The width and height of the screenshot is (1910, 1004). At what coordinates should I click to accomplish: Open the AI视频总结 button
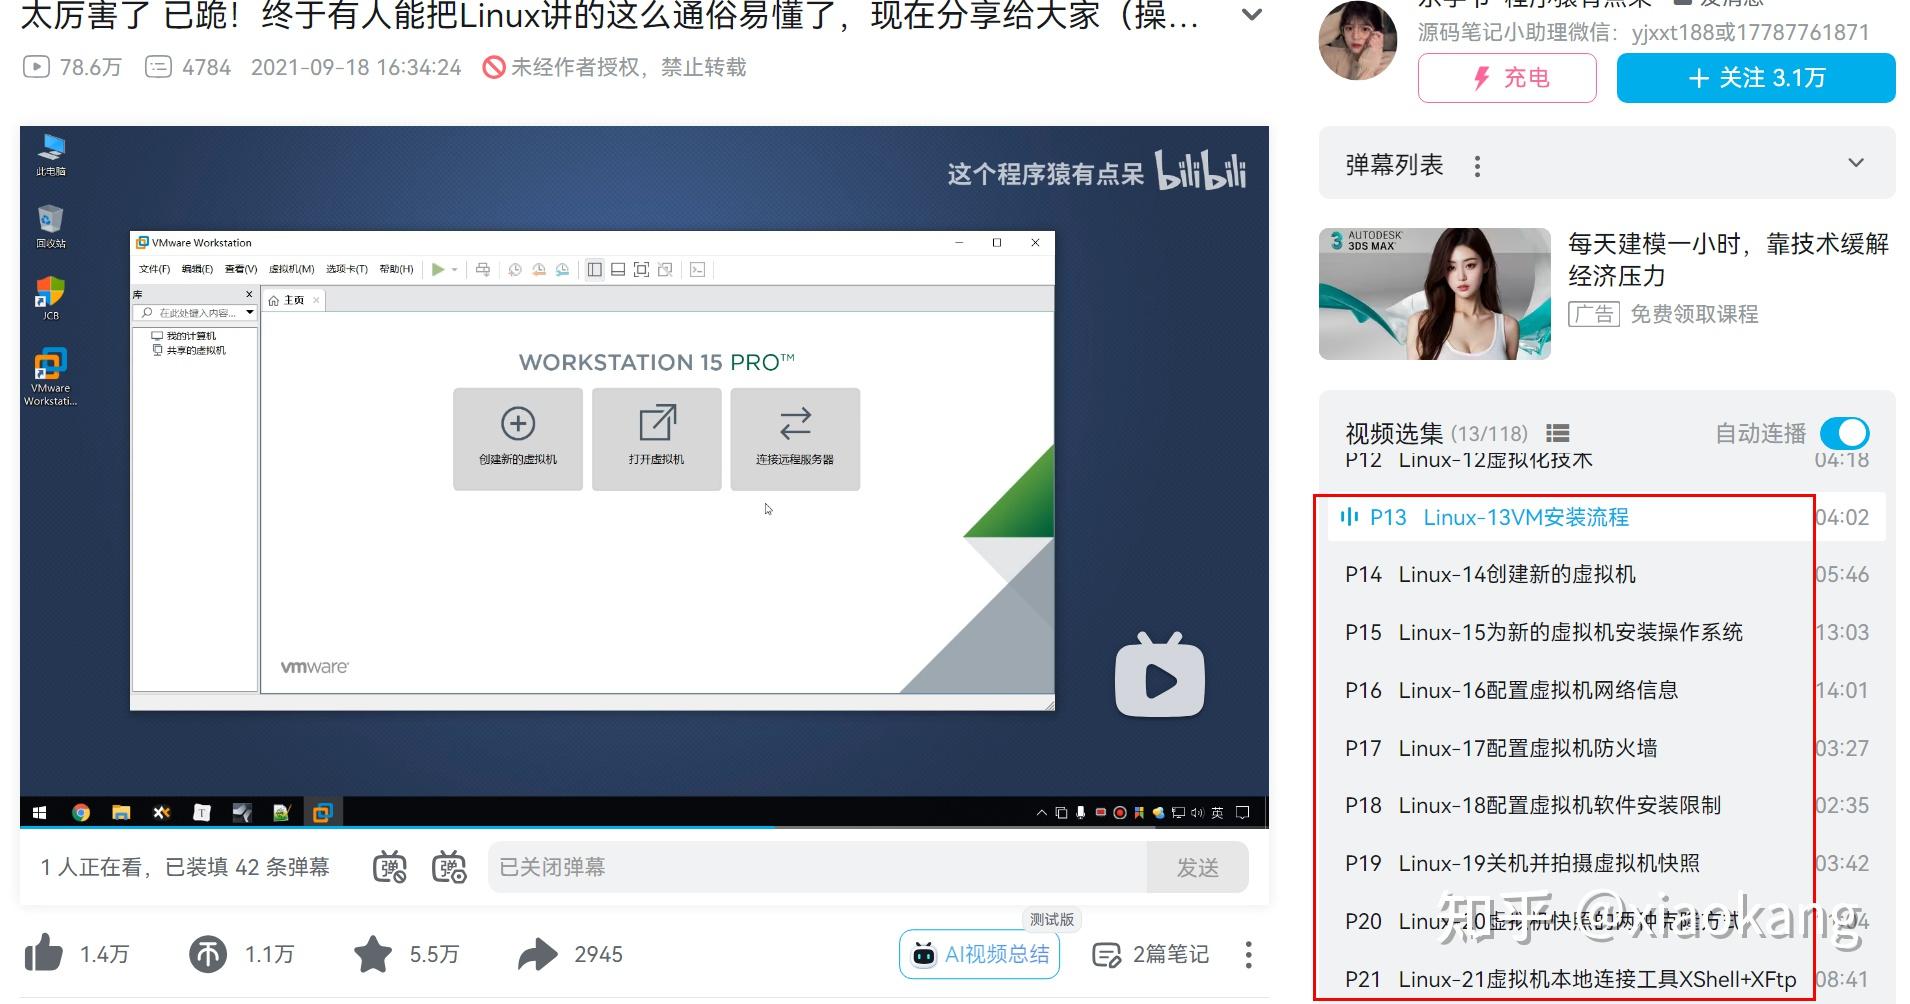[979, 954]
